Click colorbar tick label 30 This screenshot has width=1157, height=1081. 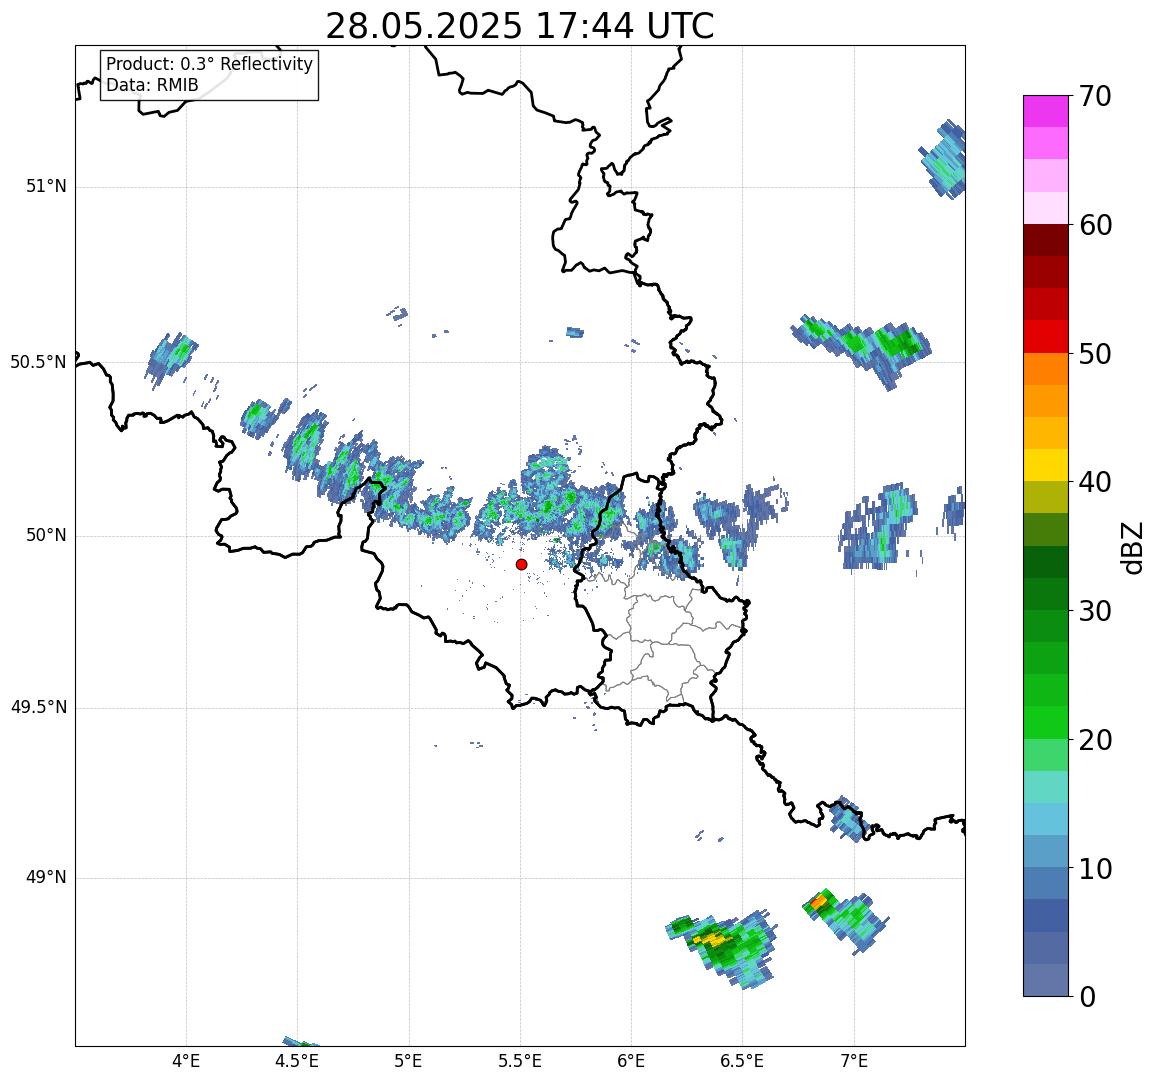pyautogui.click(x=1094, y=610)
